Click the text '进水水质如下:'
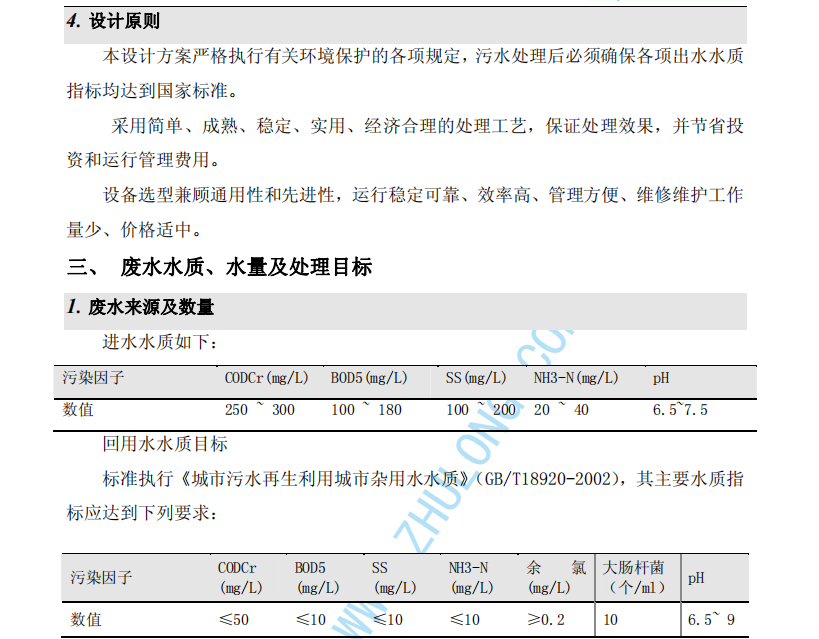The height and width of the screenshot is (639, 819). 160,342
